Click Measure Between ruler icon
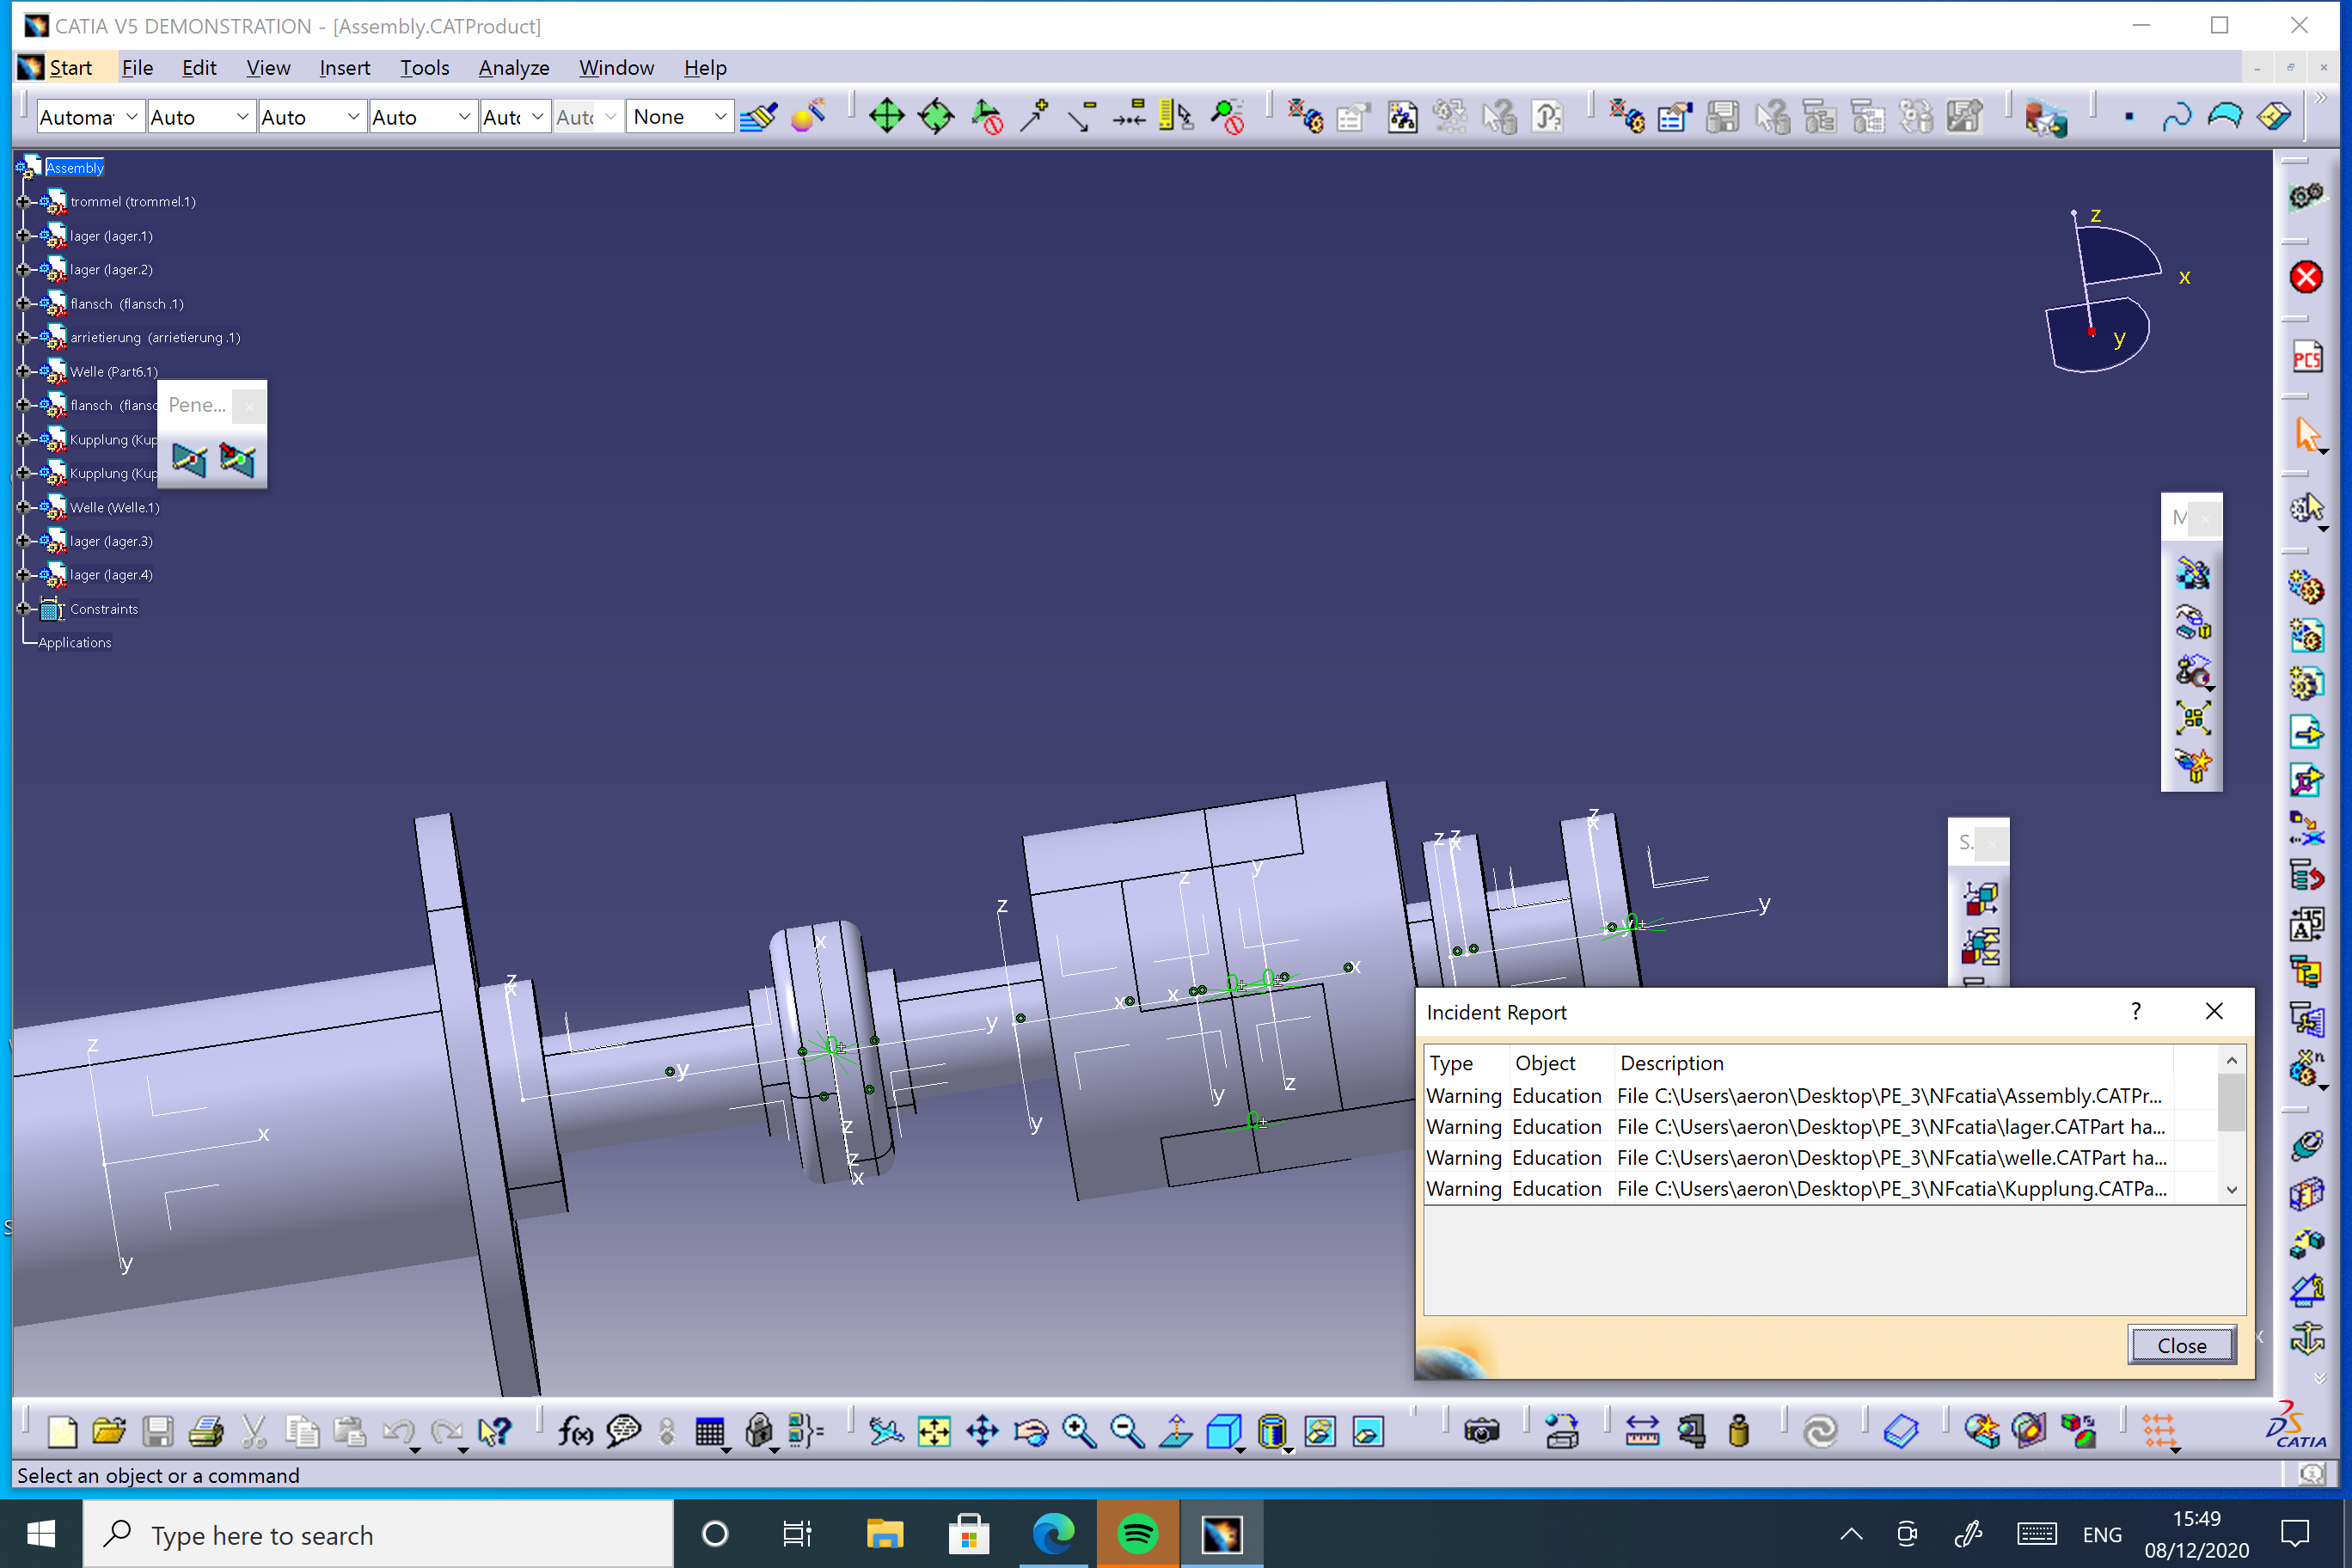The height and width of the screenshot is (1568, 2352). (1642, 1431)
